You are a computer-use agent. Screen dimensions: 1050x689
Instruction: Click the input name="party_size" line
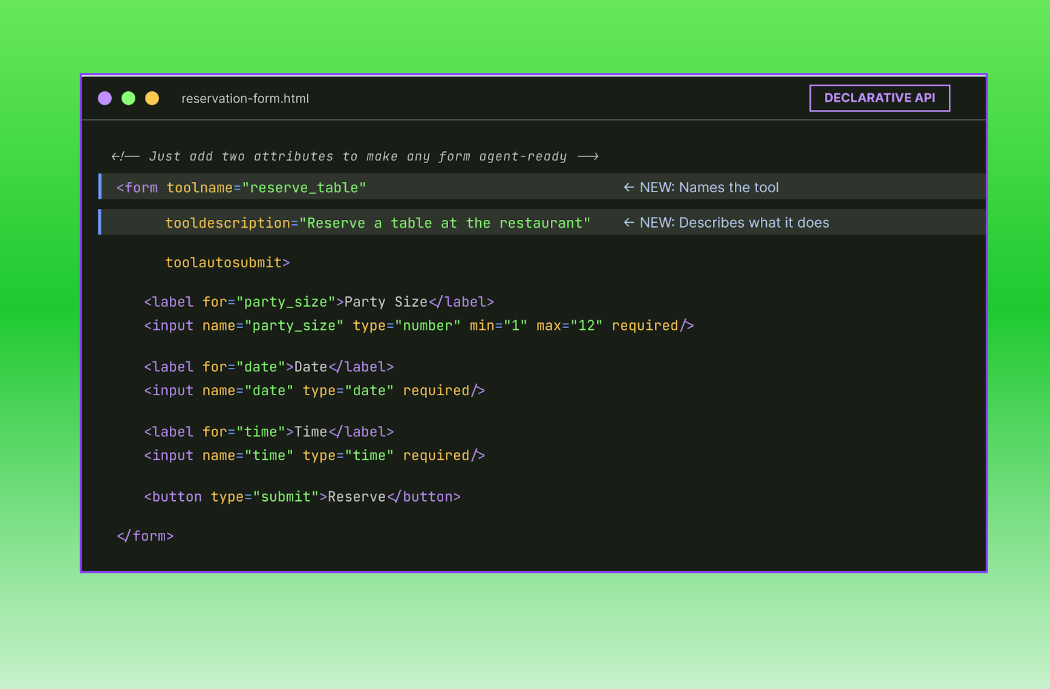point(419,325)
